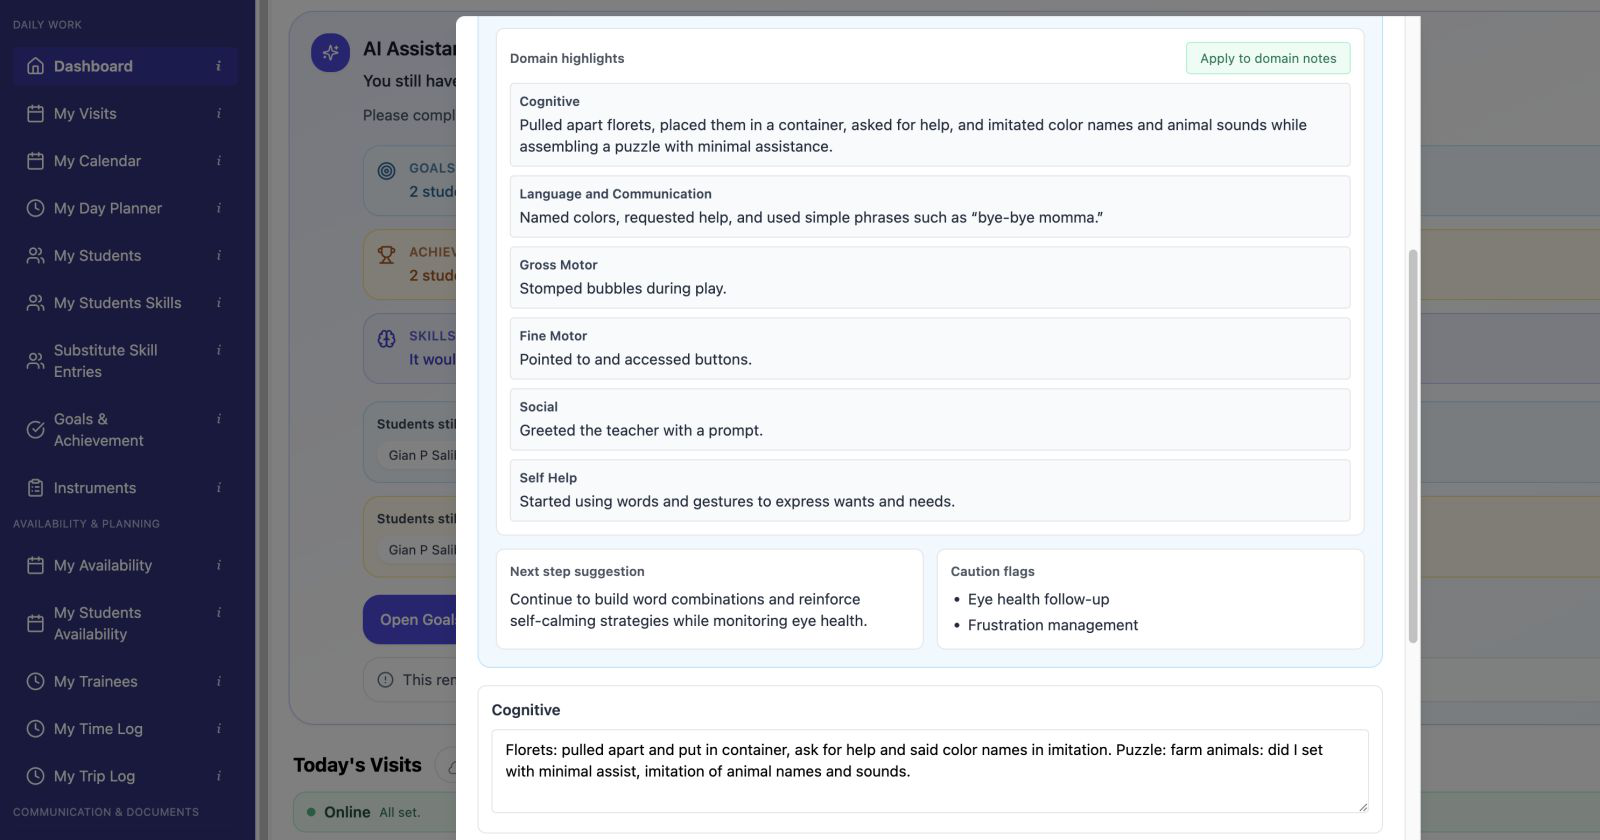The image size is (1600, 840).
Task: Click the info icon beside Dashboard
Action: pos(218,66)
